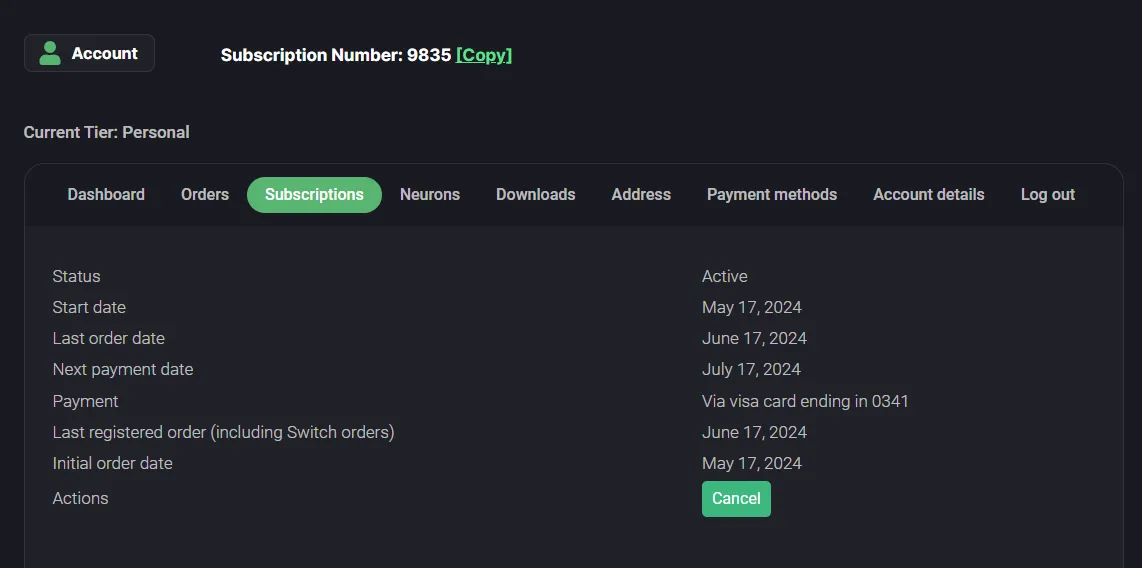Click the 'Payment' row label
The image size is (1142, 568).
pos(85,401)
